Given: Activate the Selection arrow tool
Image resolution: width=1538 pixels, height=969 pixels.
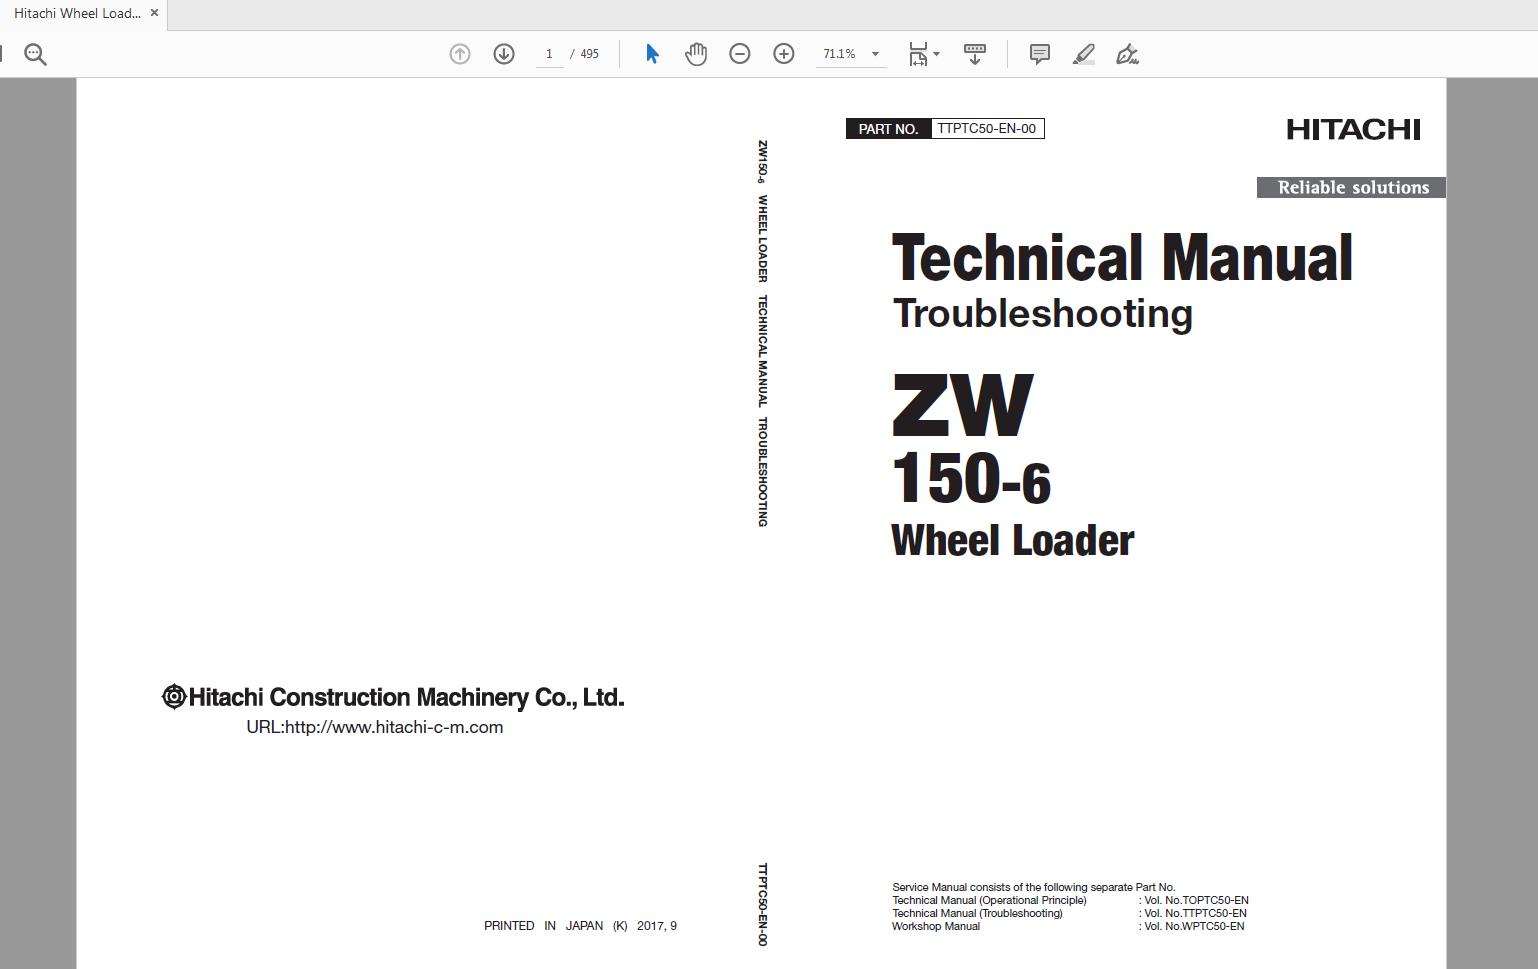Looking at the screenshot, I should (651, 54).
